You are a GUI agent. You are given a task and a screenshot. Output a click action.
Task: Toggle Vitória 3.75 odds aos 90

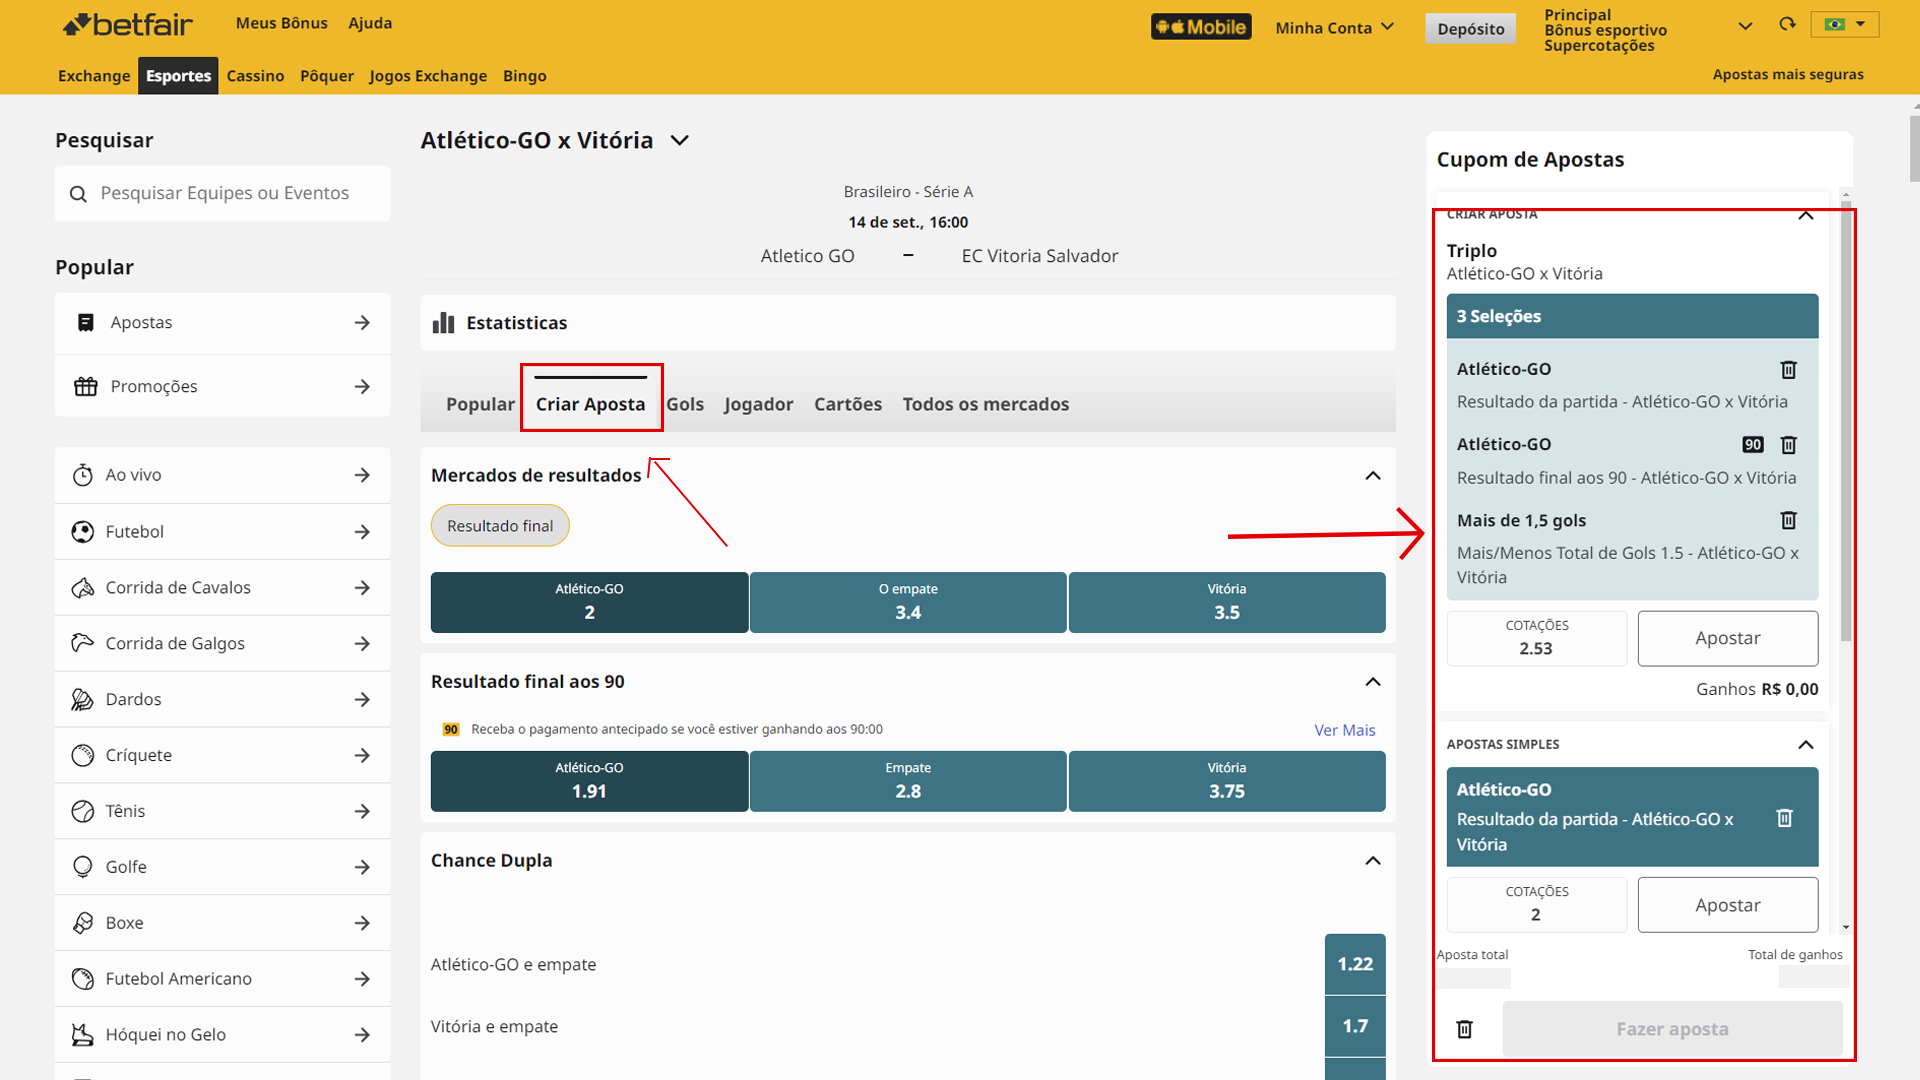pyautogui.click(x=1227, y=781)
